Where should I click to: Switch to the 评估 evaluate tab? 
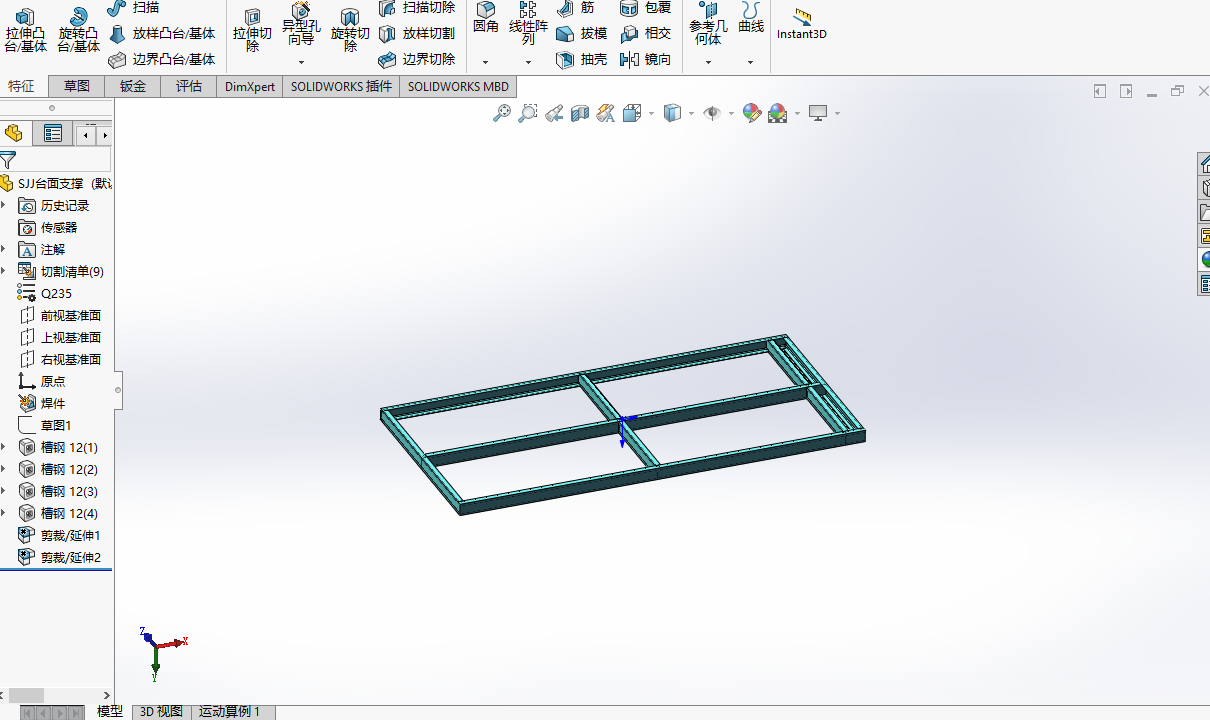[189, 86]
